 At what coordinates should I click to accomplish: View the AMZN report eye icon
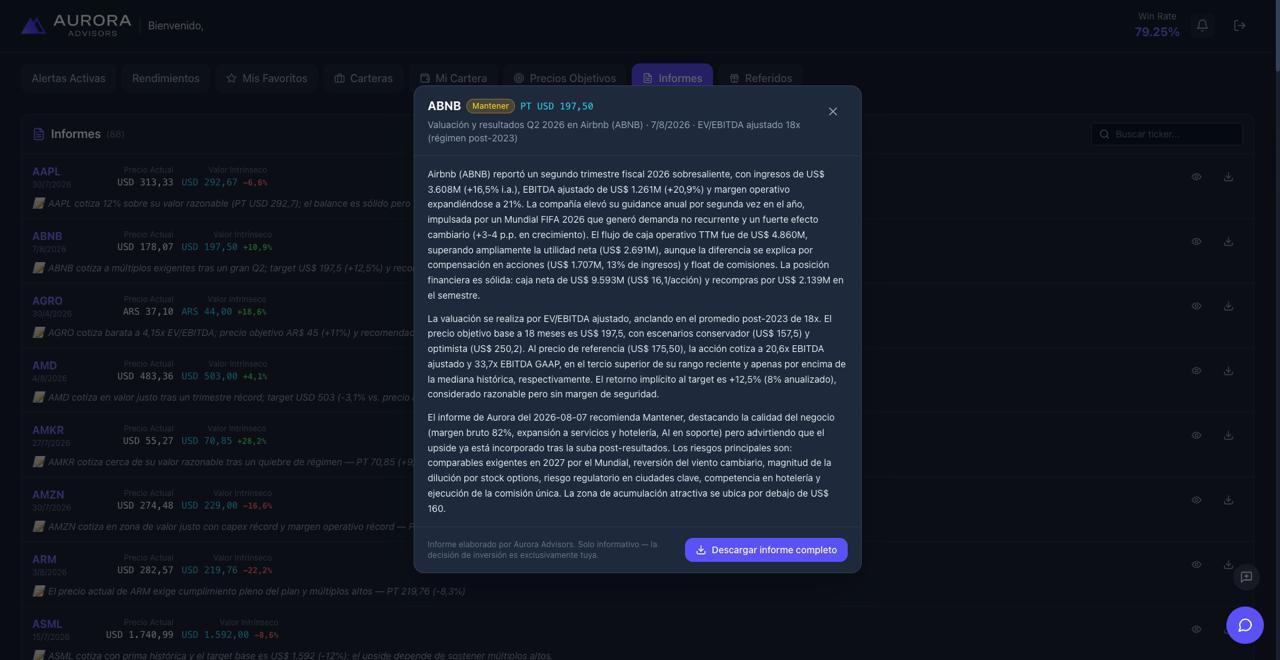(1196, 500)
